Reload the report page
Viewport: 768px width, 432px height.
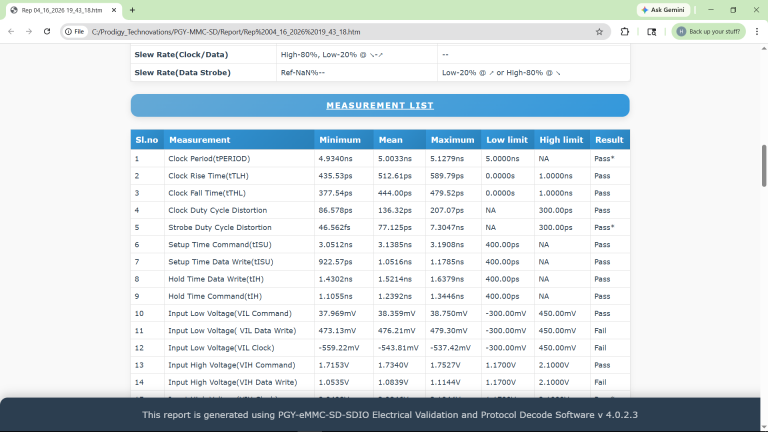point(47,31)
